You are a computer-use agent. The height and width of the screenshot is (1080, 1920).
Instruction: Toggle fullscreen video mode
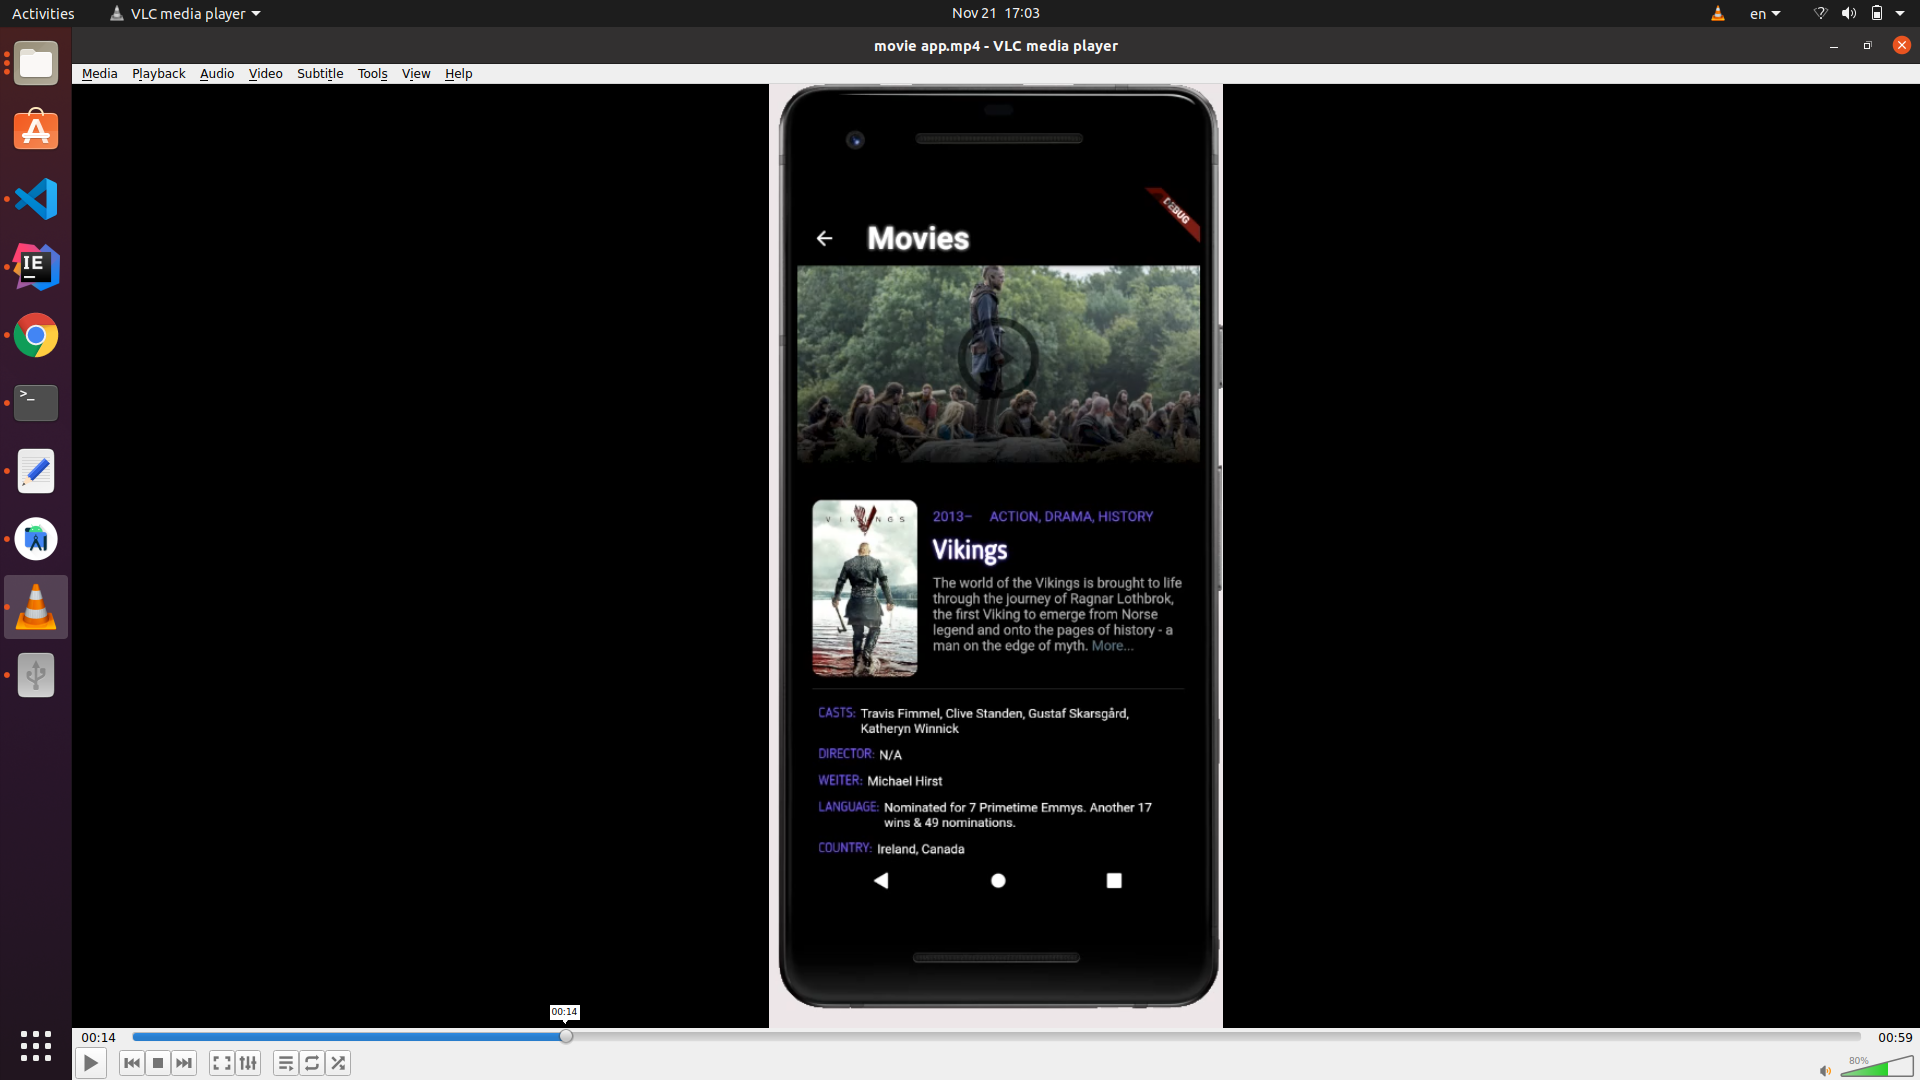tap(222, 1063)
